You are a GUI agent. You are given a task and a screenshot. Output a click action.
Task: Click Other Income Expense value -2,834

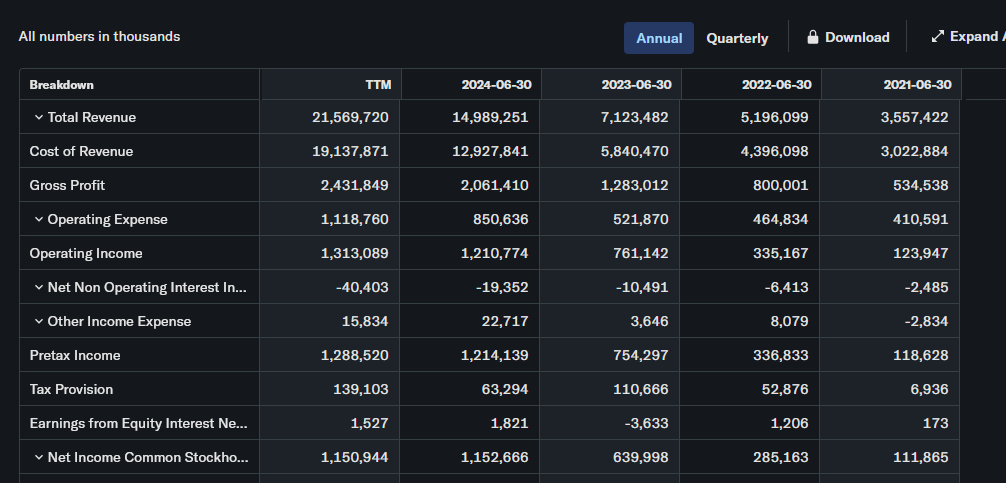click(926, 321)
